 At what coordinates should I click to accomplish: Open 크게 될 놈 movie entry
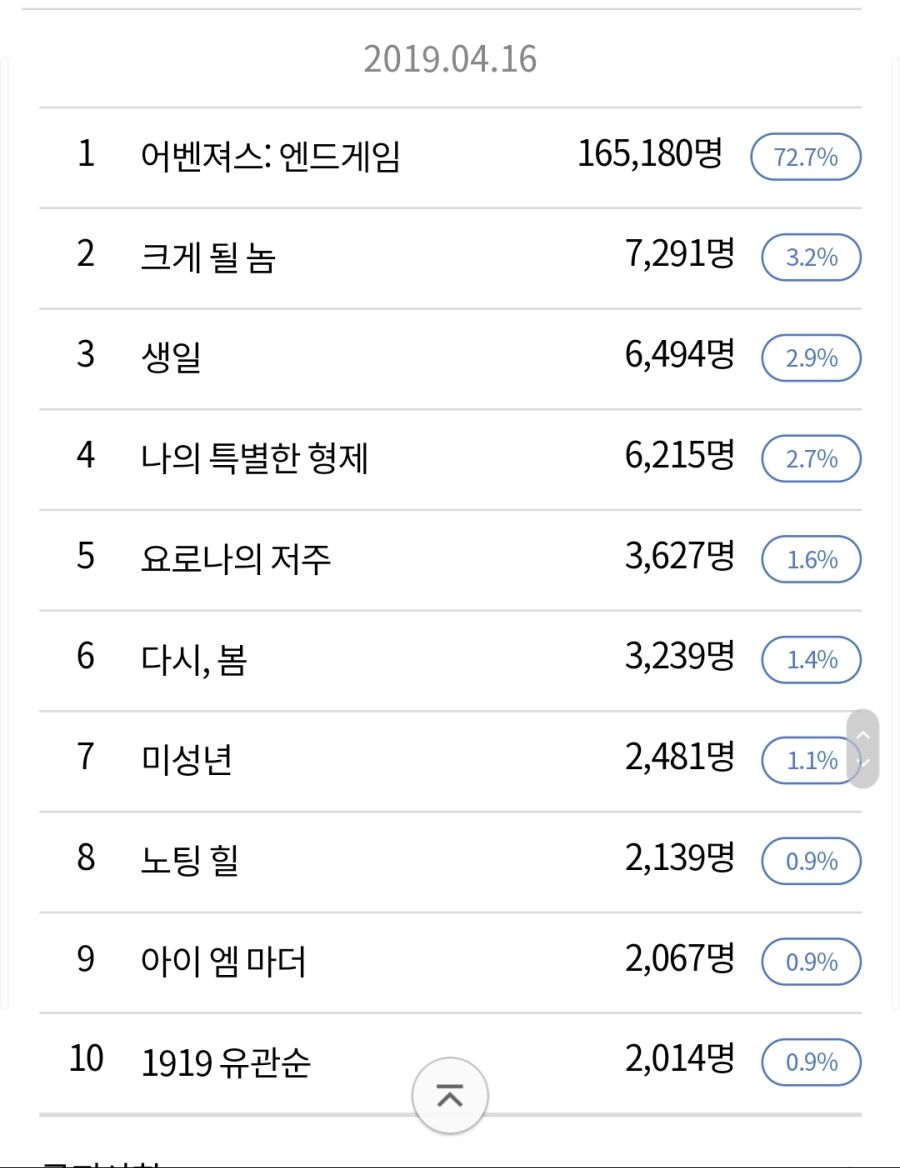[x=208, y=257]
